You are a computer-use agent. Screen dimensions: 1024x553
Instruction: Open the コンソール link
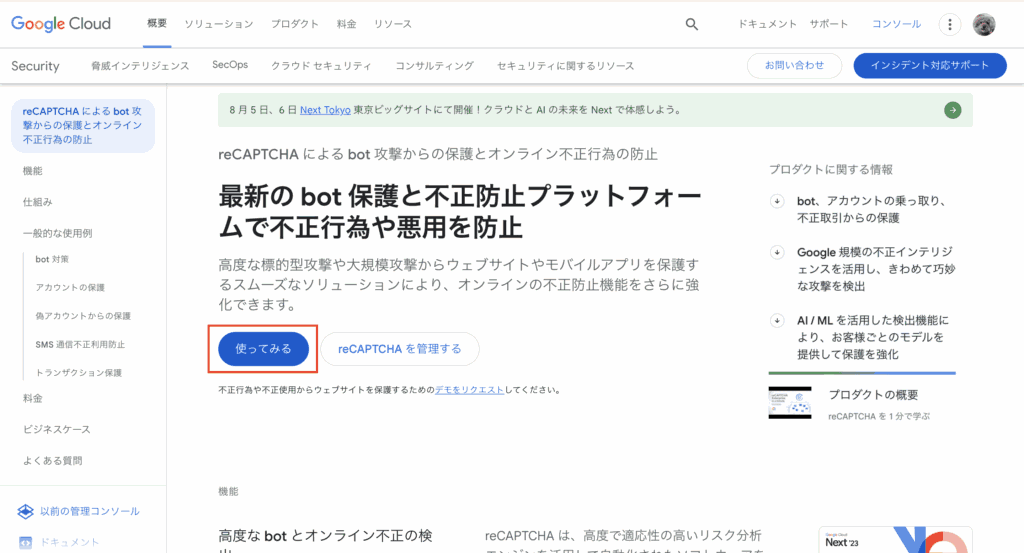897,24
